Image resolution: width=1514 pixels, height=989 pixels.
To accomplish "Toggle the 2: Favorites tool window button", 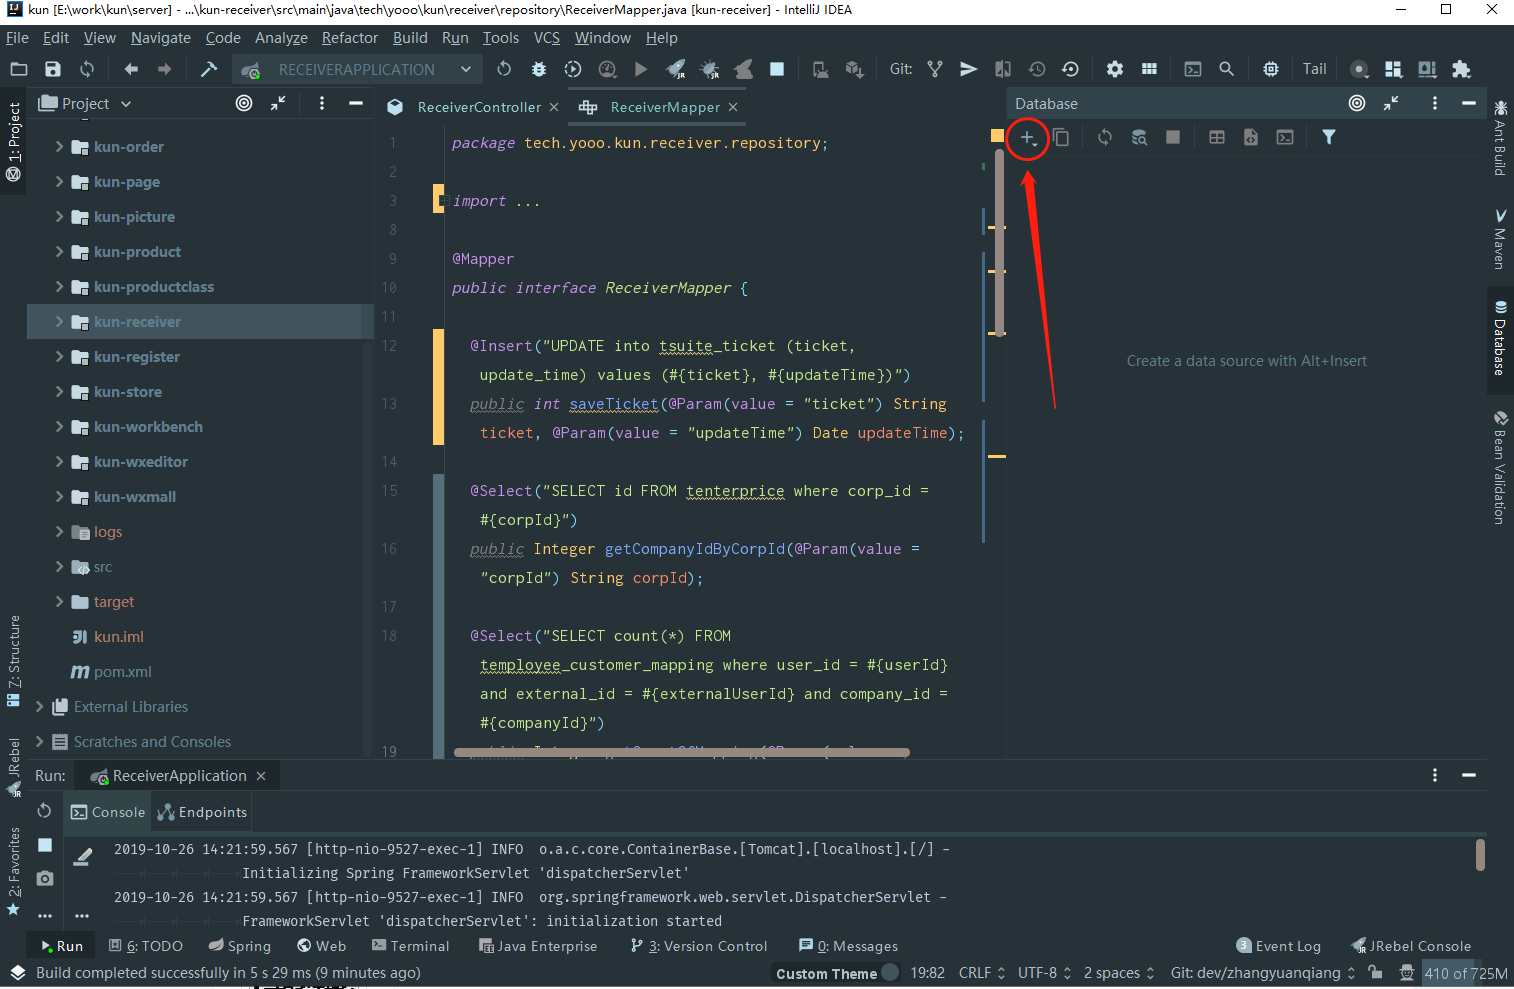I will (x=14, y=871).
